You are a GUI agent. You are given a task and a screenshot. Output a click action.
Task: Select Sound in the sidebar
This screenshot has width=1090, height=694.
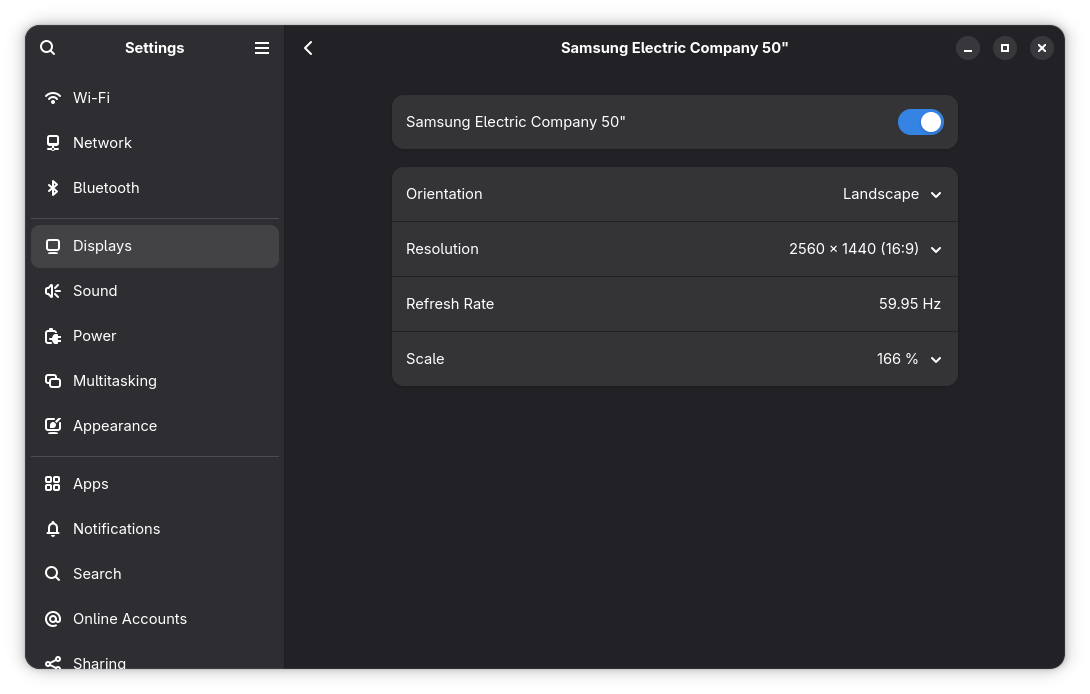pyautogui.click(x=155, y=291)
